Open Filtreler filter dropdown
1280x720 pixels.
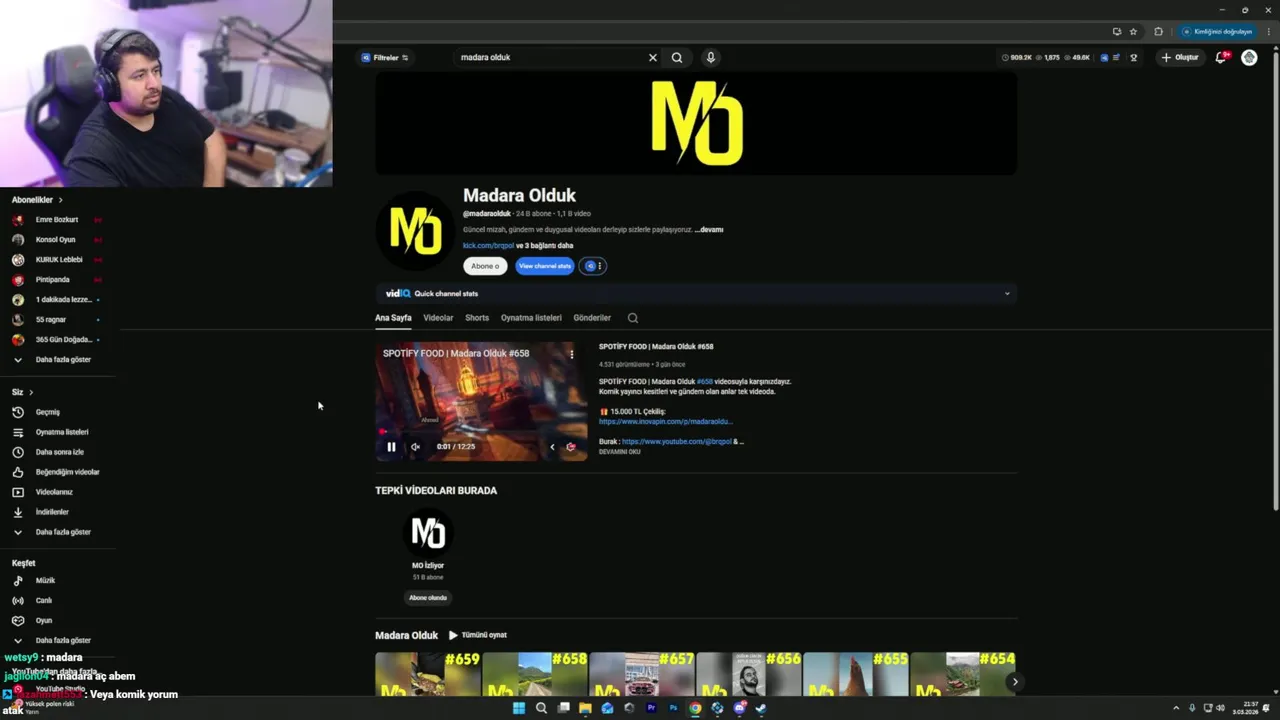[x=385, y=58]
